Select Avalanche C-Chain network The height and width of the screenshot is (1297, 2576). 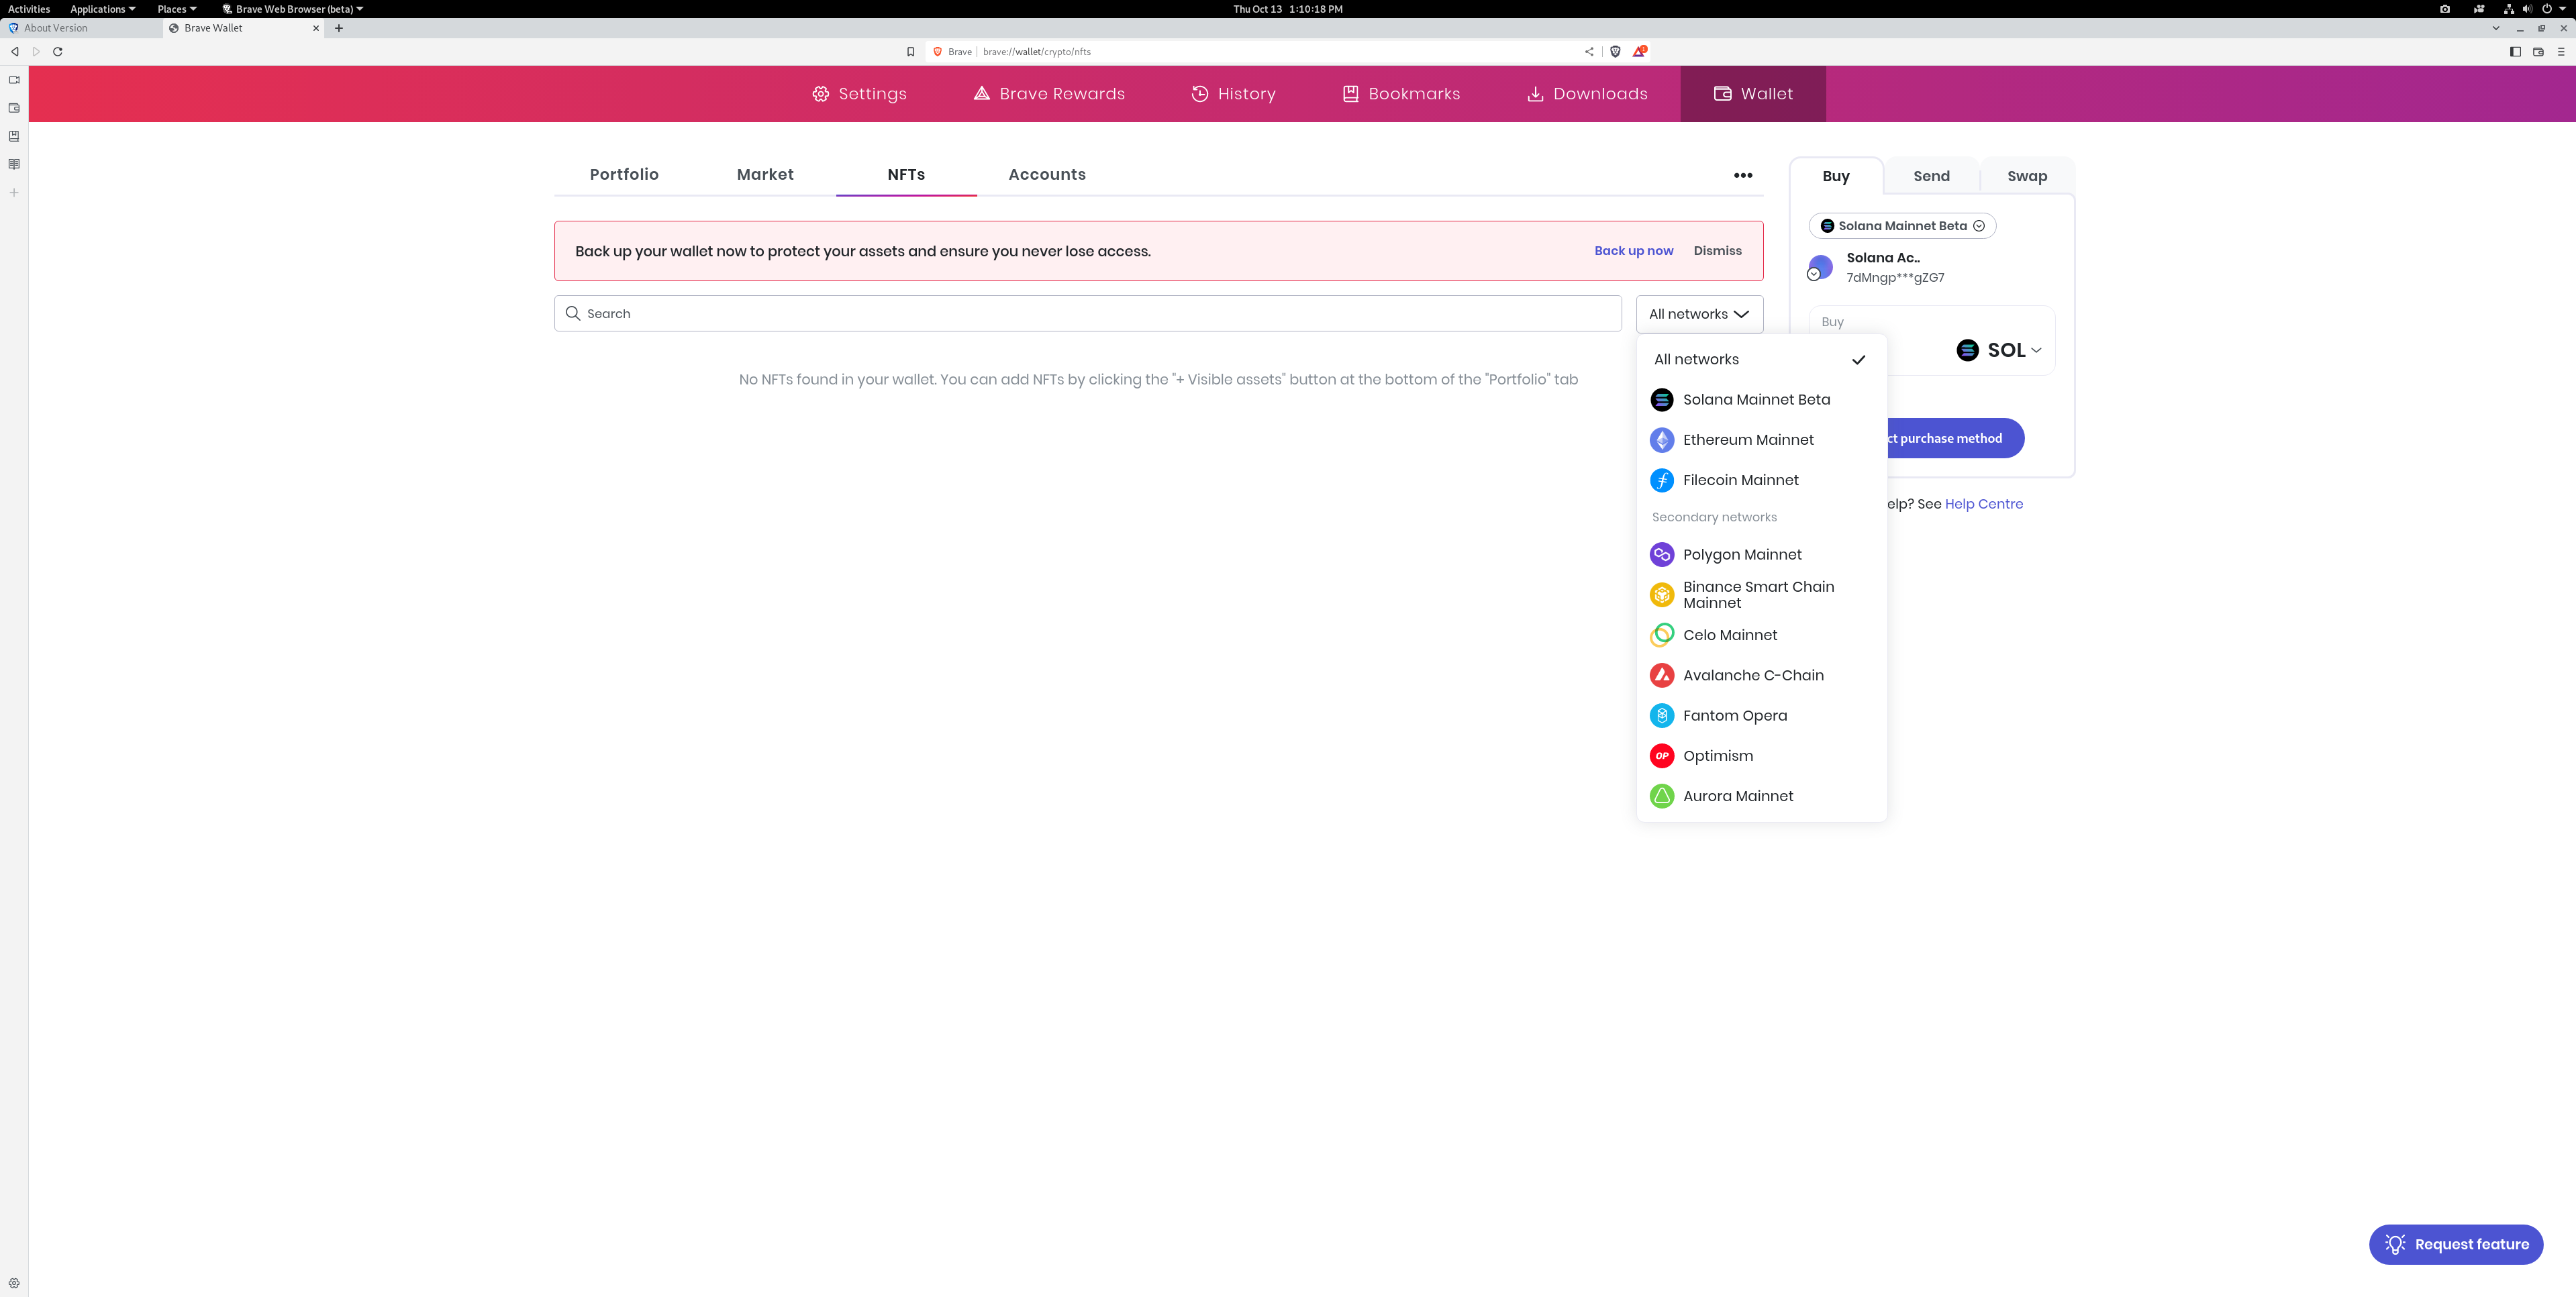click(1753, 675)
